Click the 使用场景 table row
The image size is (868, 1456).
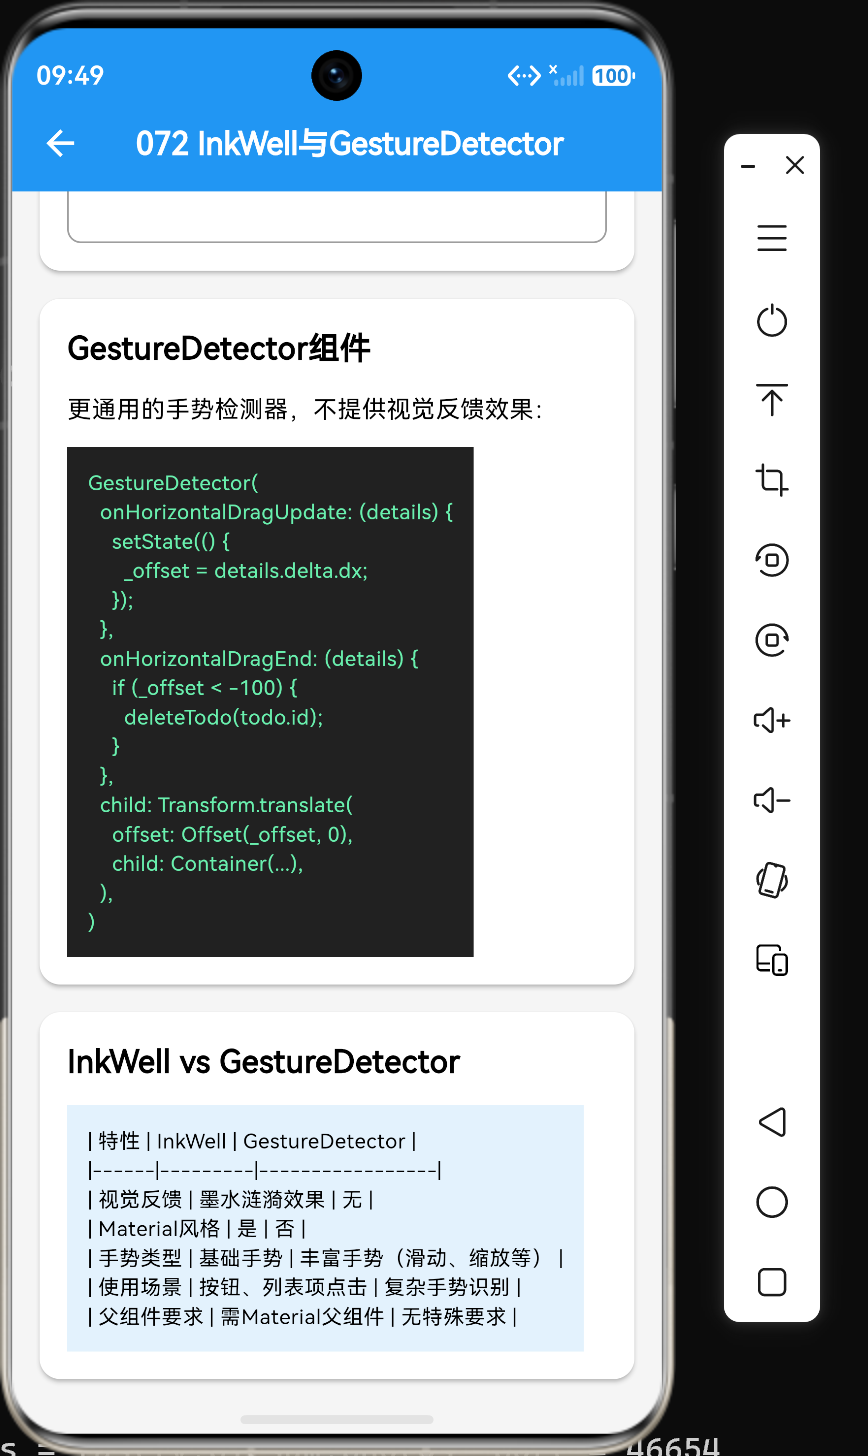(x=305, y=1287)
